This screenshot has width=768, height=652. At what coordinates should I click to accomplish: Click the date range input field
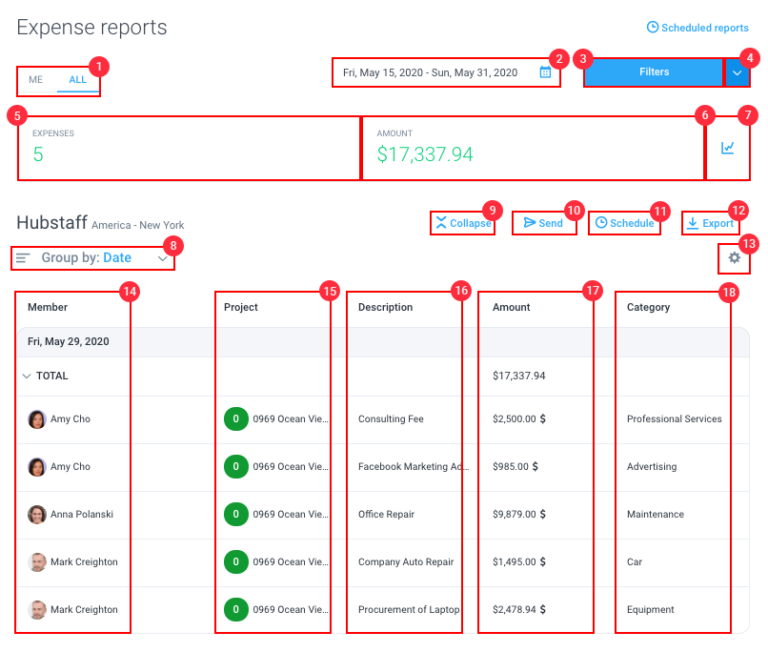point(430,73)
